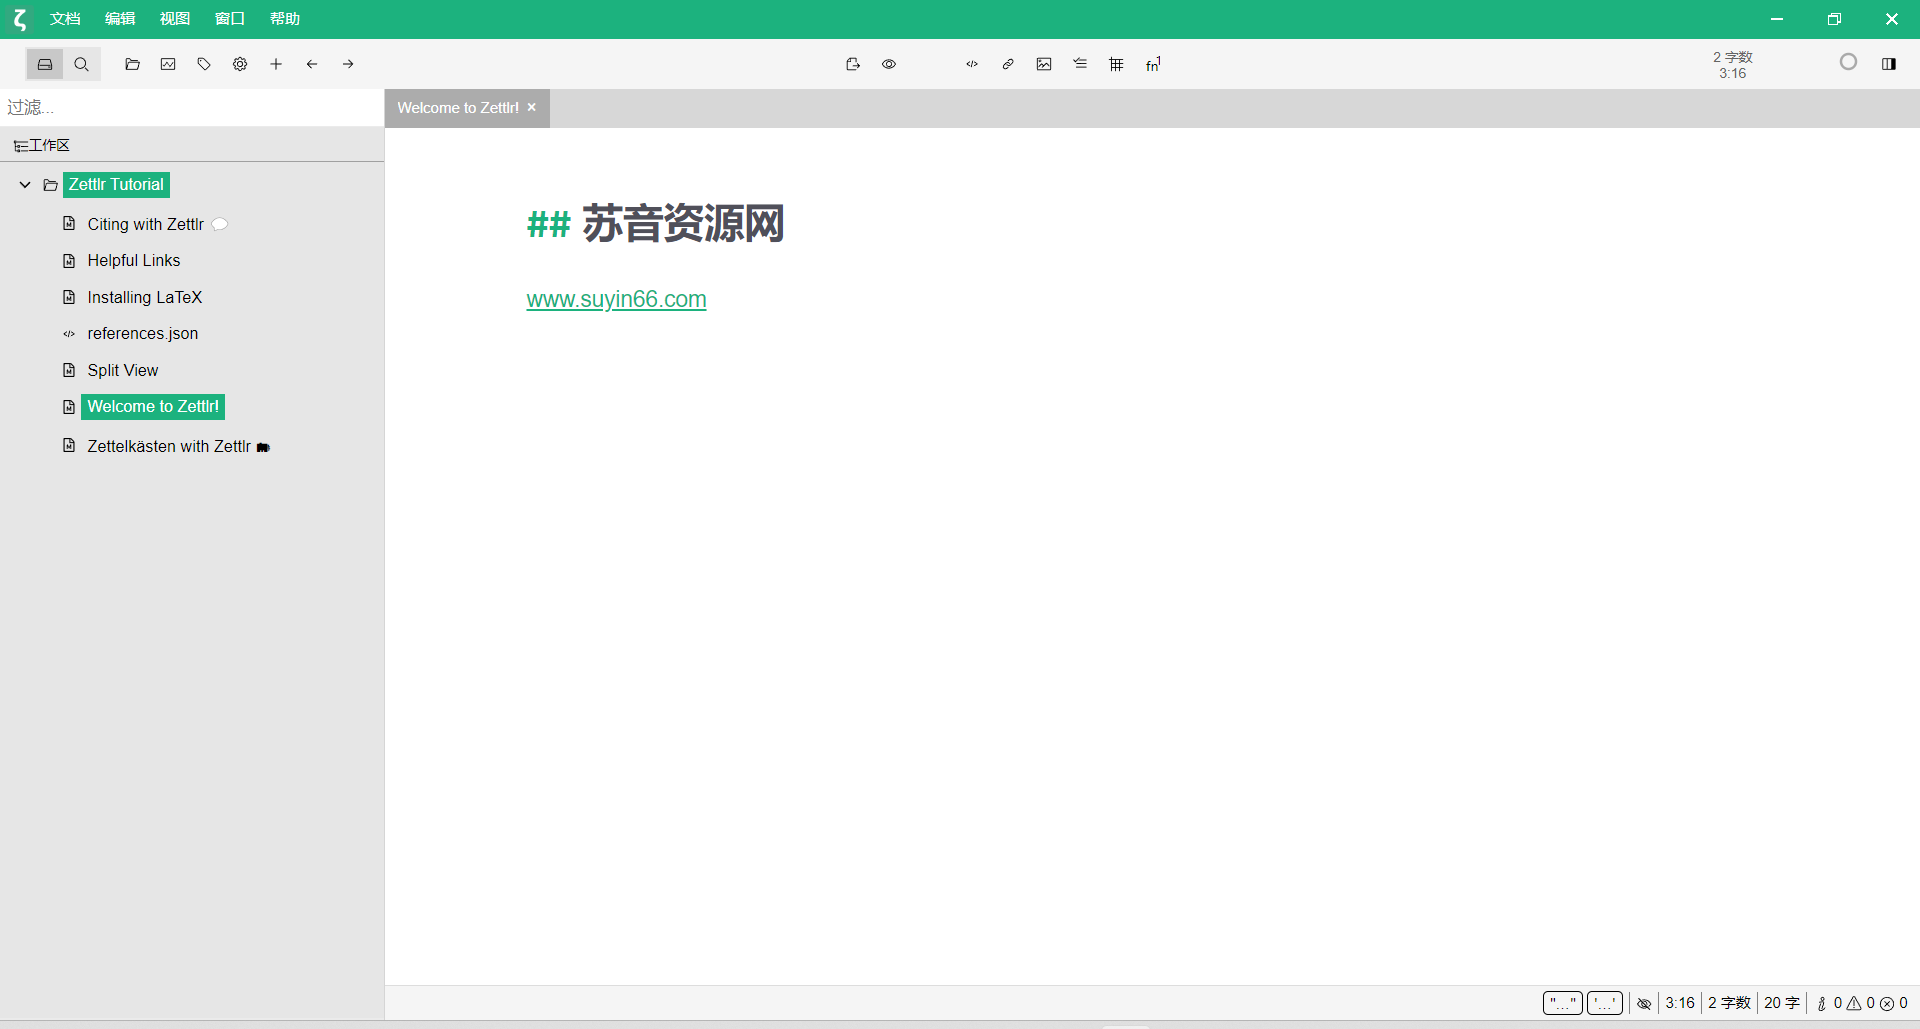Toggle the hidden characters icon in status bar
1920x1029 pixels.
pos(1644,1003)
